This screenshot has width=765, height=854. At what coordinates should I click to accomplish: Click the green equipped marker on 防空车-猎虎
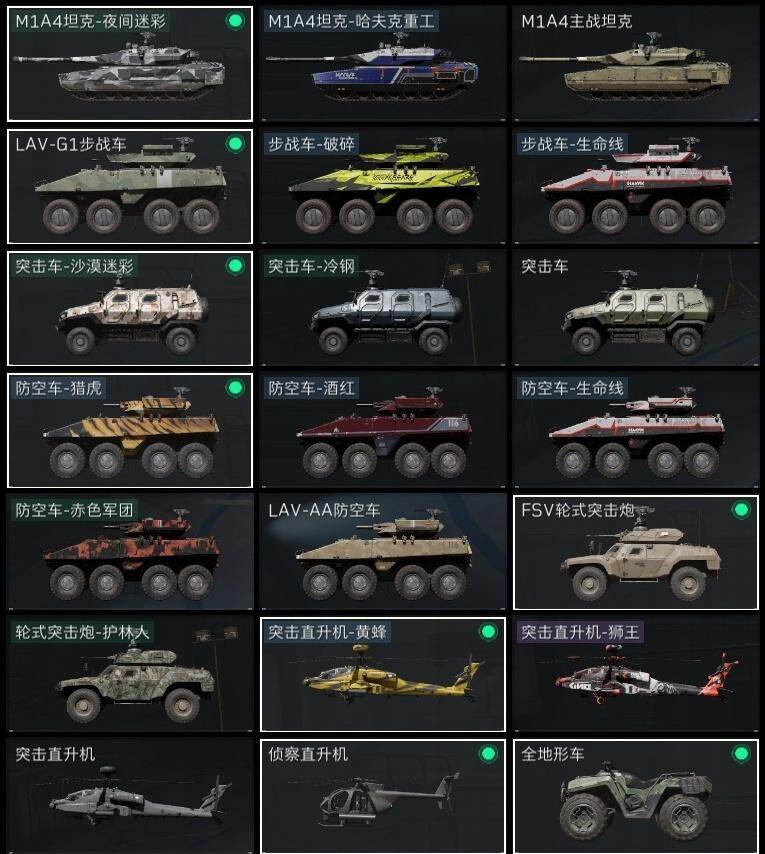pyautogui.click(x=235, y=388)
